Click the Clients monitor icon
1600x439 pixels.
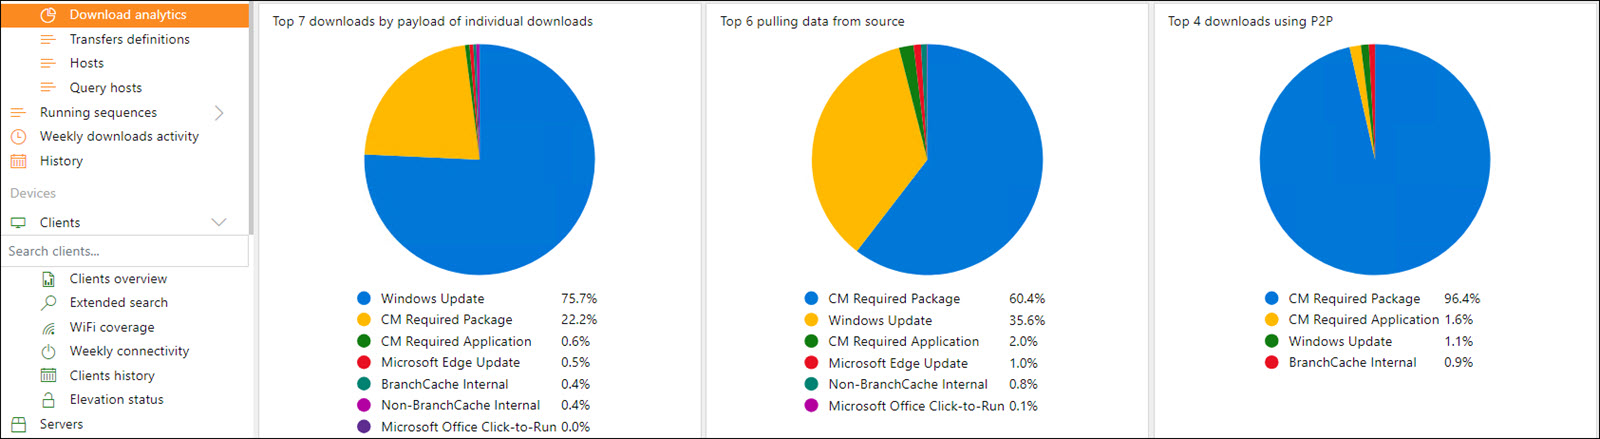(x=18, y=223)
